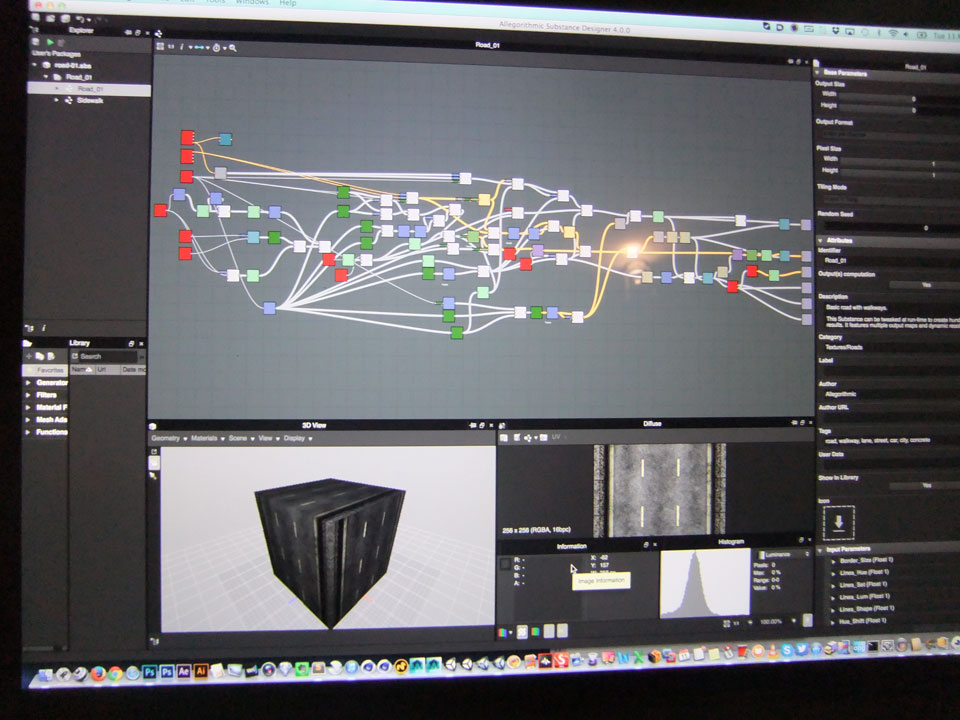The image size is (960, 720).
Task: Expand the Sidewalk graph tree item
Action: (55, 101)
